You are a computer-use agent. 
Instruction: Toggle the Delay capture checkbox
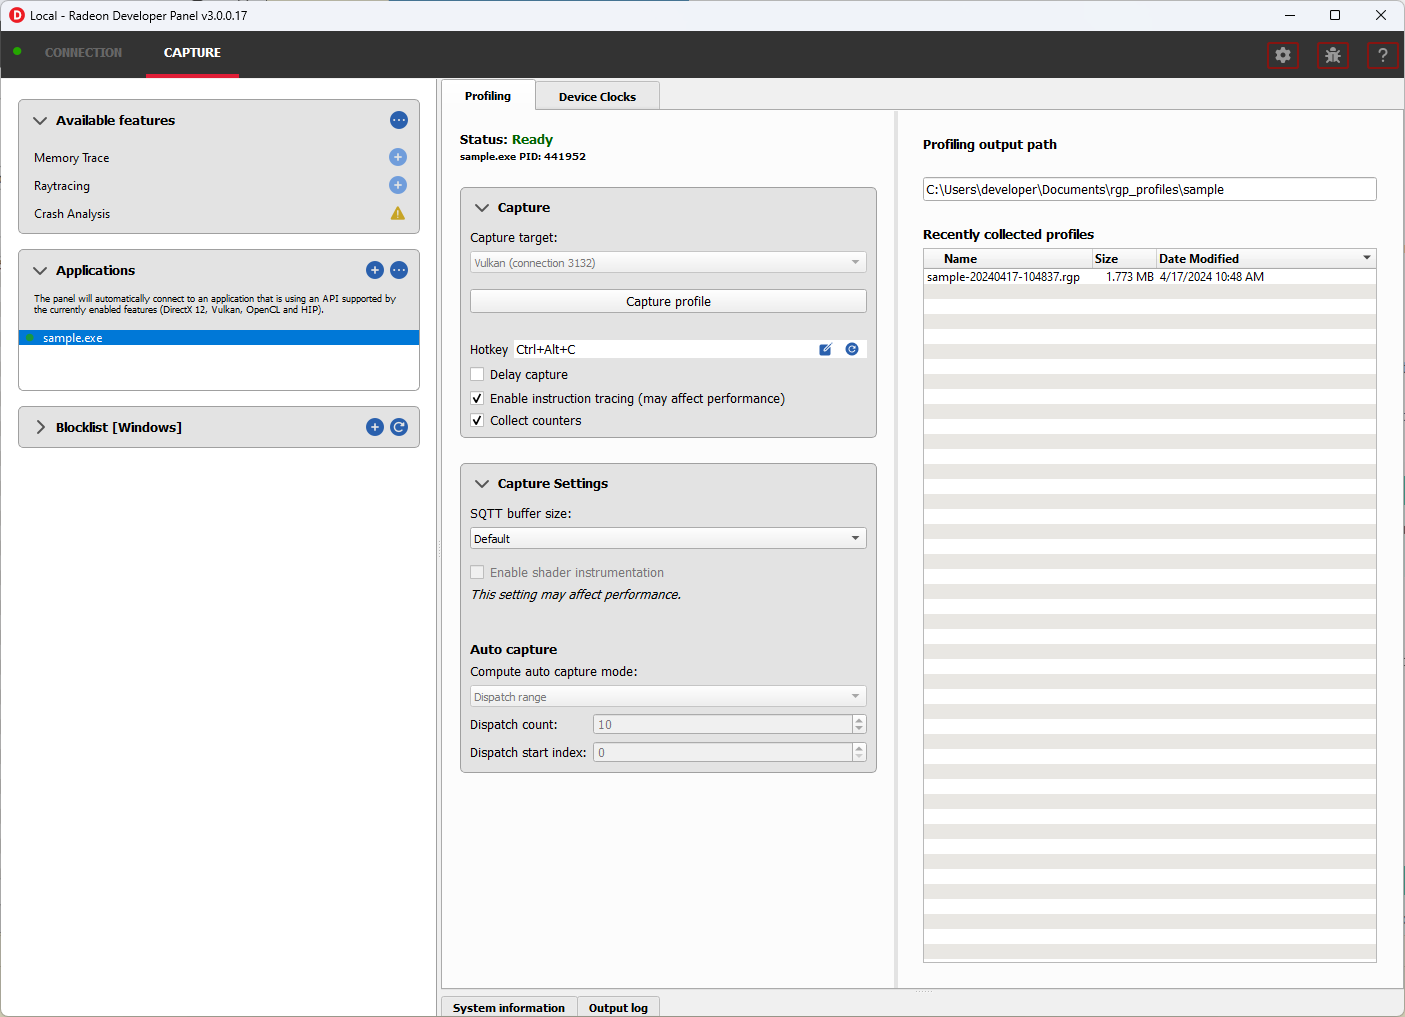tap(477, 374)
